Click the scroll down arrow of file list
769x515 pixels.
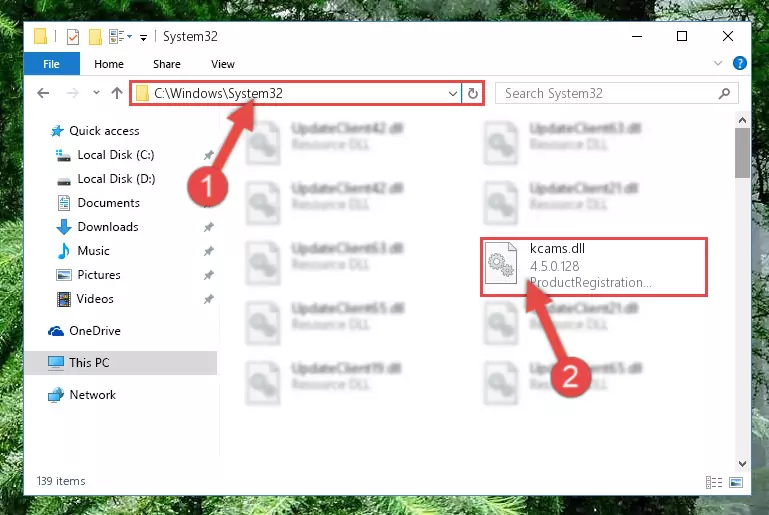(x=743, y=464)
